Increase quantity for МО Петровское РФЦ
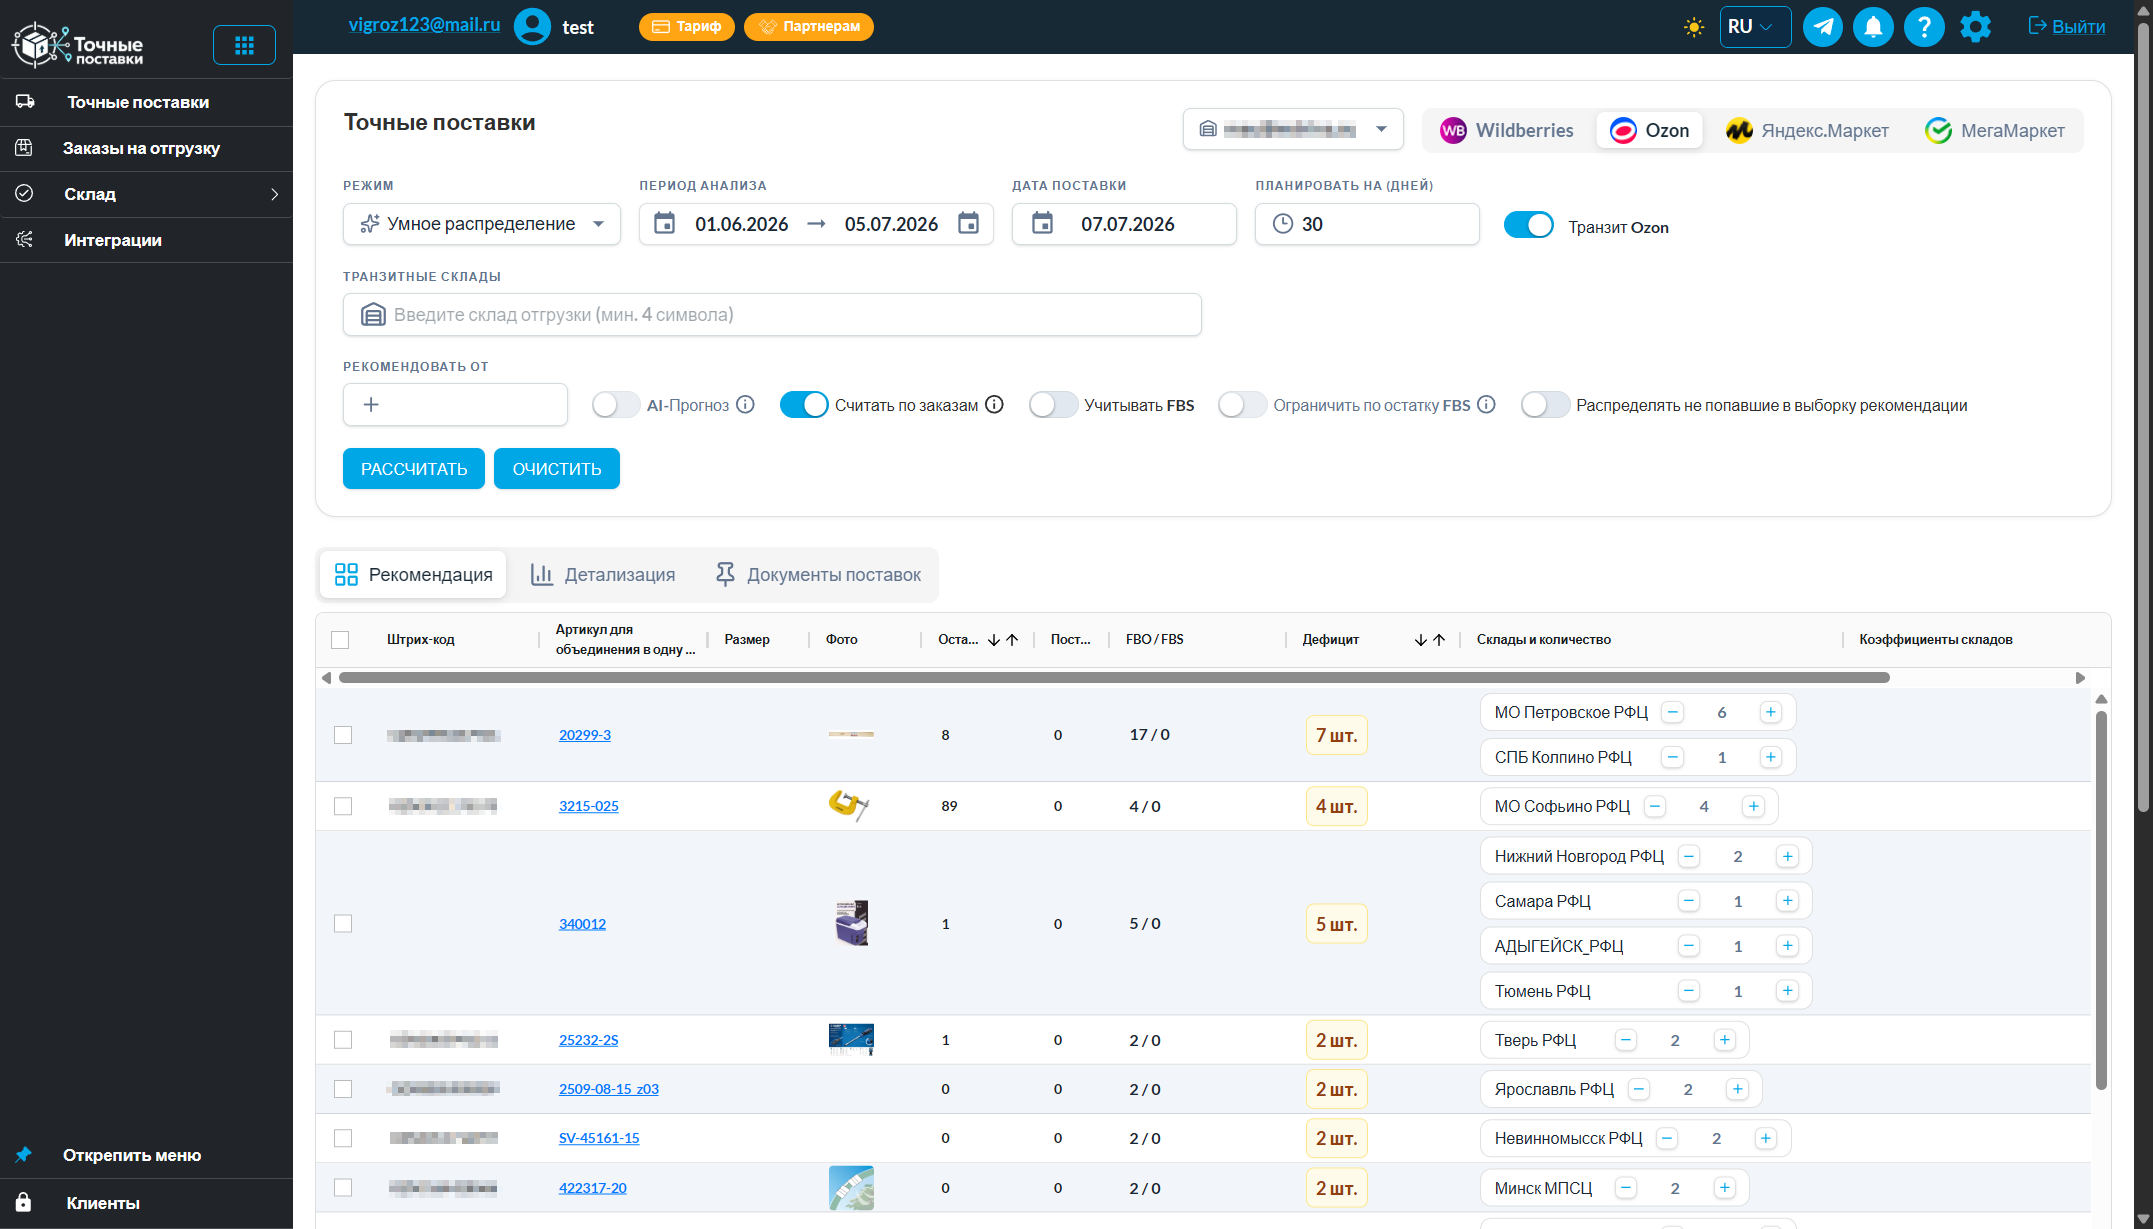The image size is (2153, 1229). point(1771,712)
